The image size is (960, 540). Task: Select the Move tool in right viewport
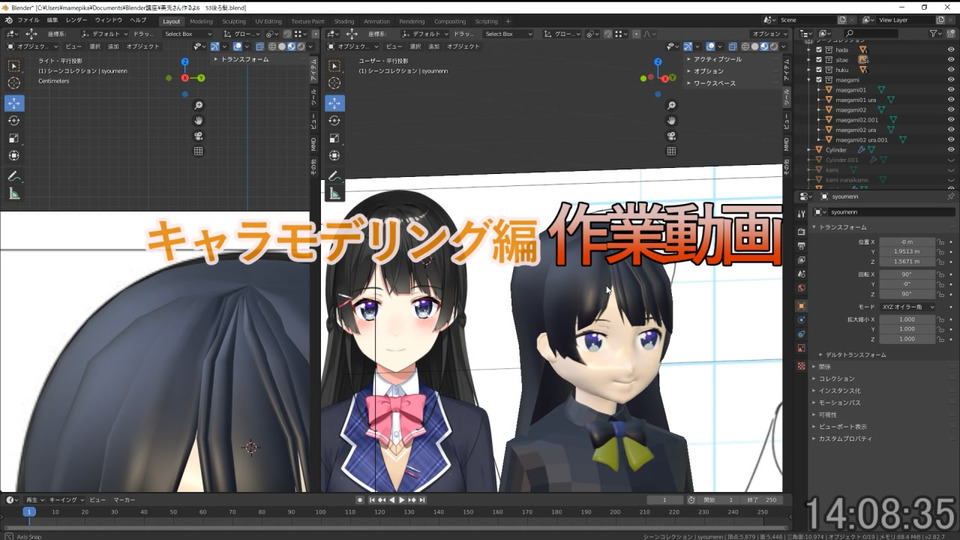click(x=334, y=103)
